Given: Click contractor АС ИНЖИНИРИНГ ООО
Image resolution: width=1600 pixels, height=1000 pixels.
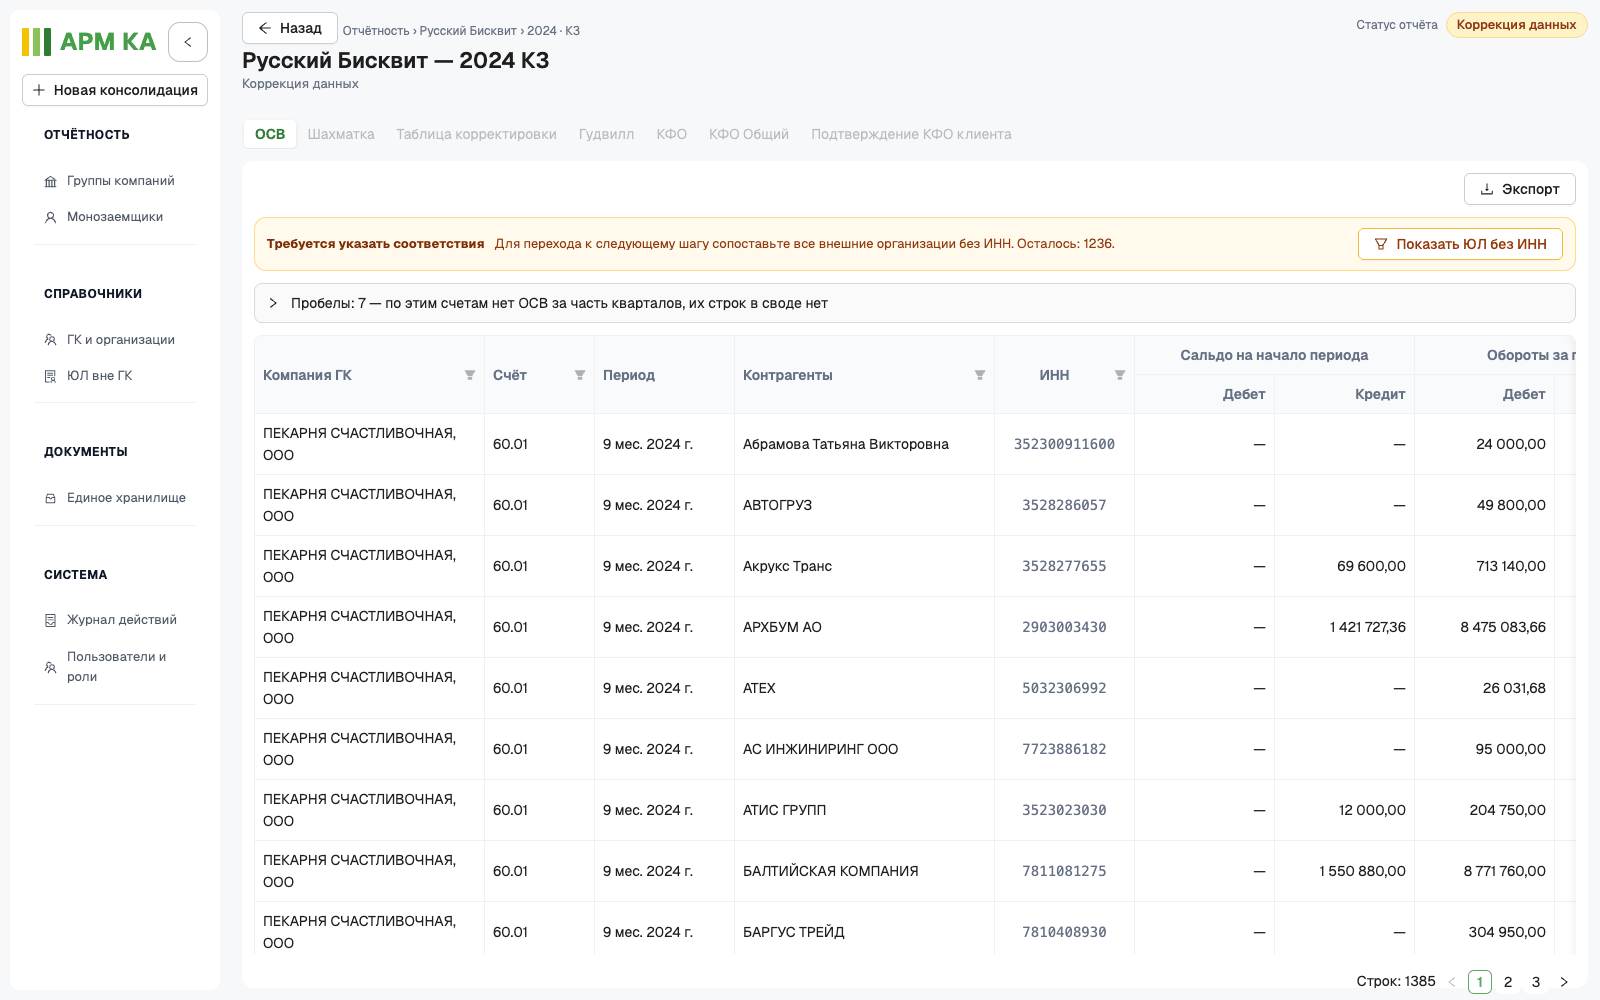Looking at the screenshot, I should [x=820, y=749].
